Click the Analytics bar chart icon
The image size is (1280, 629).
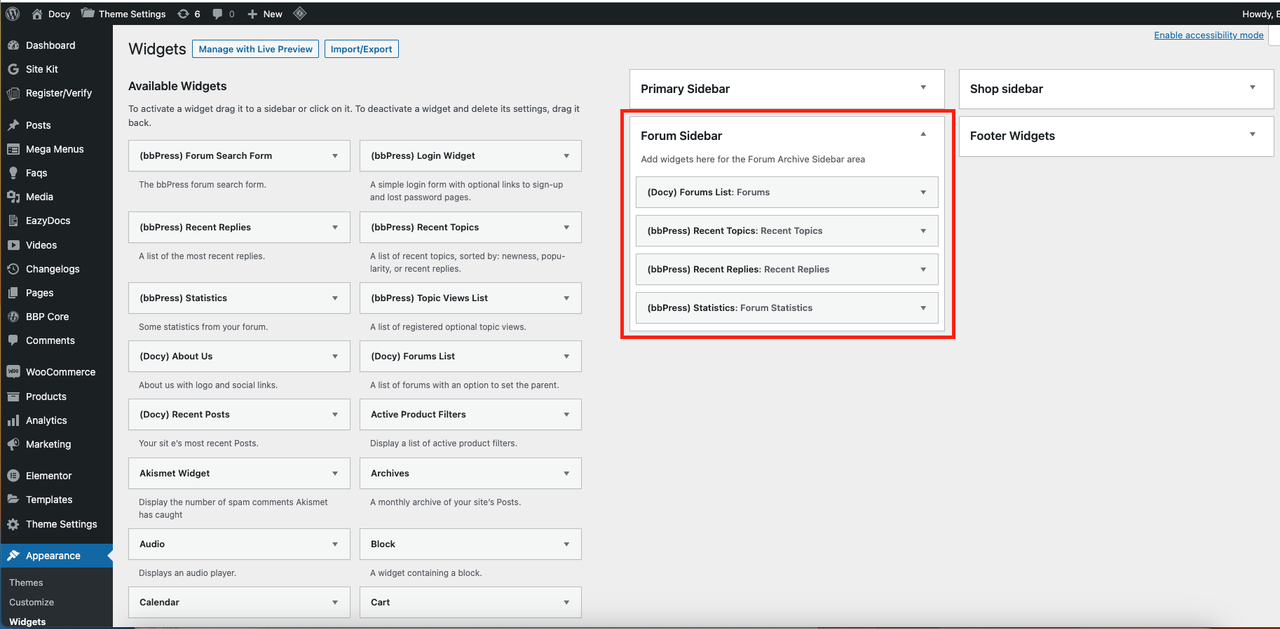[13, 420]
